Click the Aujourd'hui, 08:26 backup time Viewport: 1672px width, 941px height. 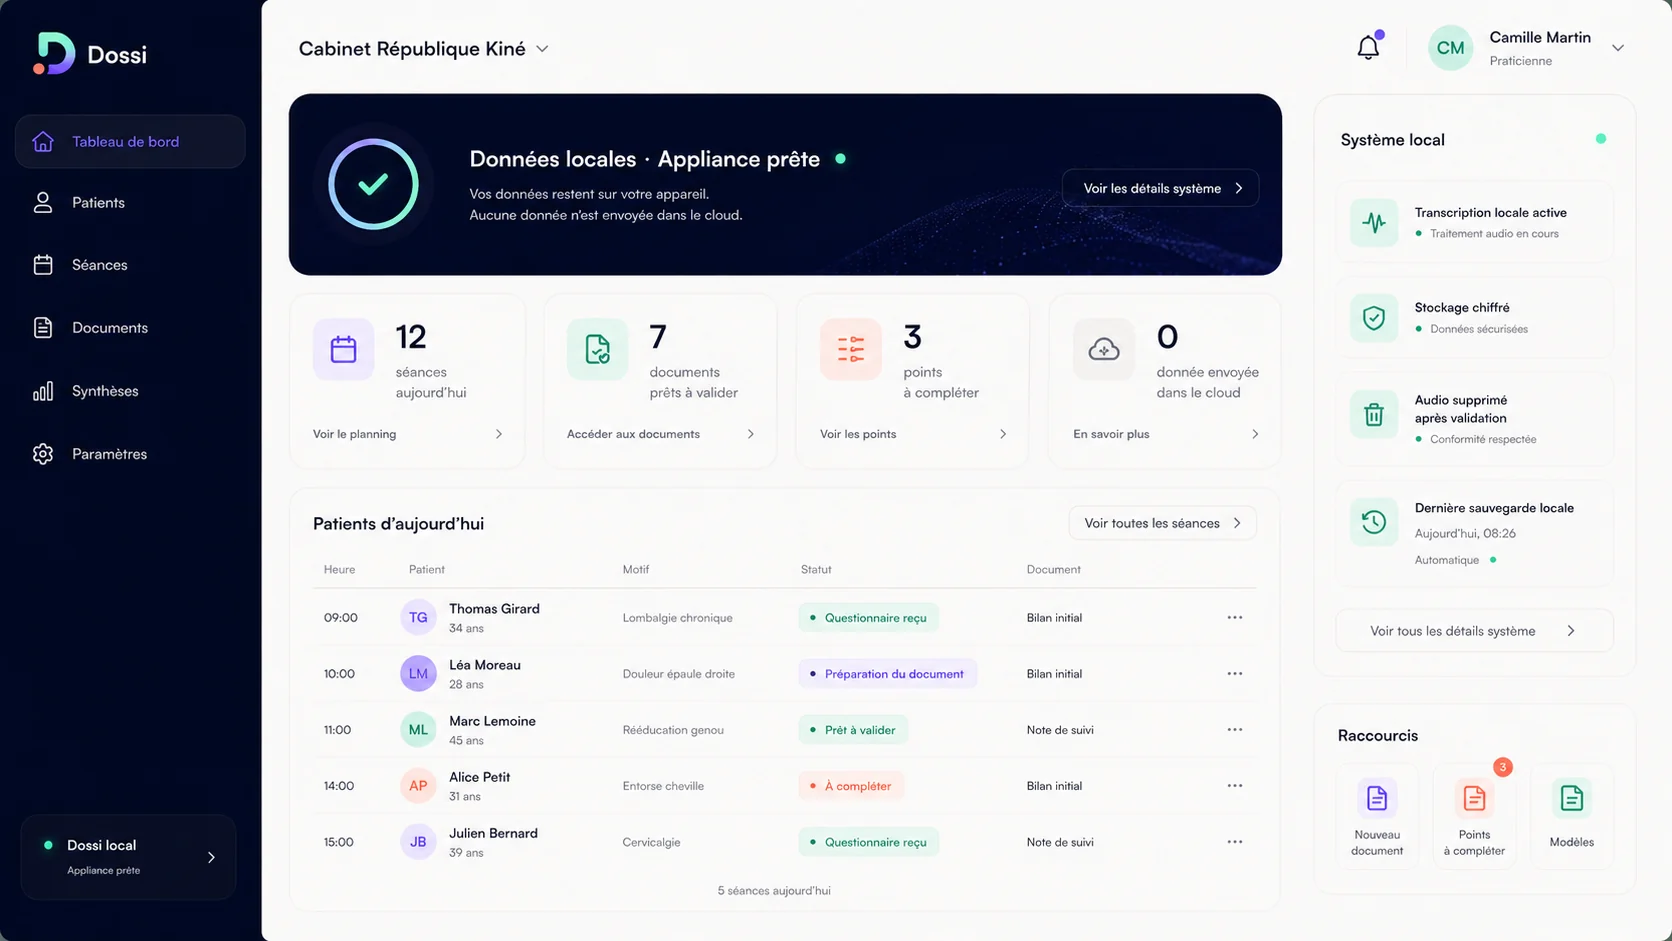coord(1465,533)
